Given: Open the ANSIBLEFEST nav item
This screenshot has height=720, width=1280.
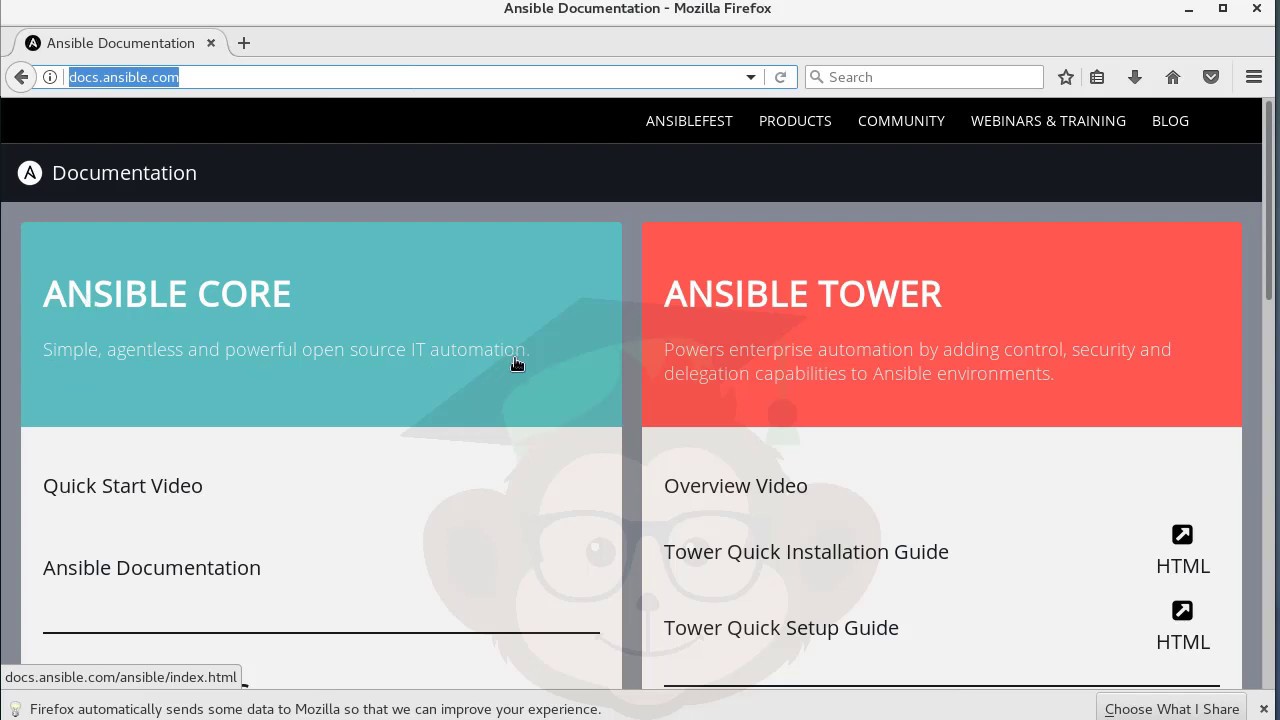Looking at the screenshot, I should [x=689, y=121].
